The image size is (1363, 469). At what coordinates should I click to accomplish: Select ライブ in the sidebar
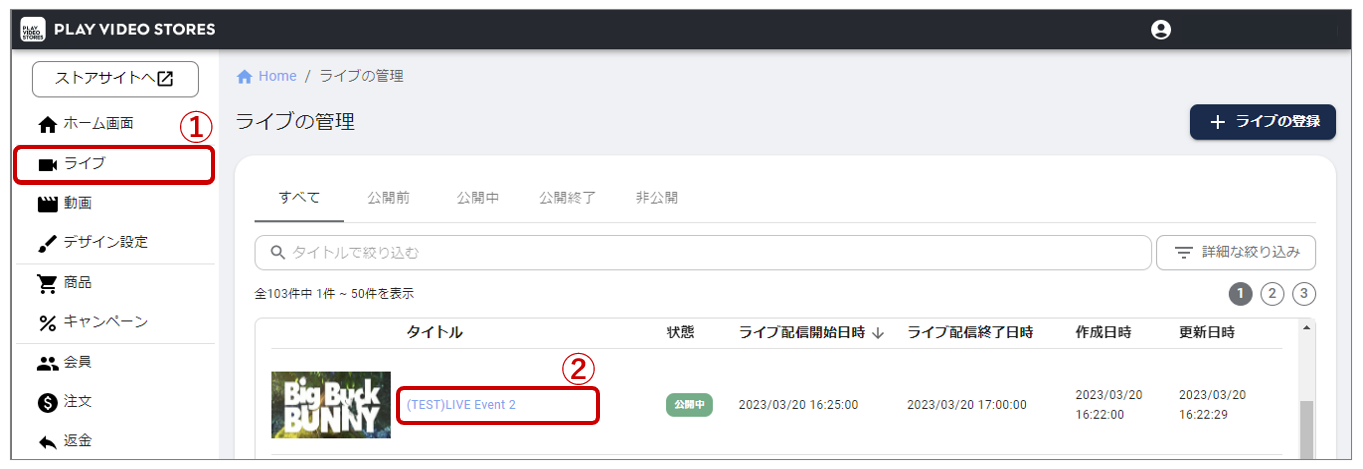[84, 164]
